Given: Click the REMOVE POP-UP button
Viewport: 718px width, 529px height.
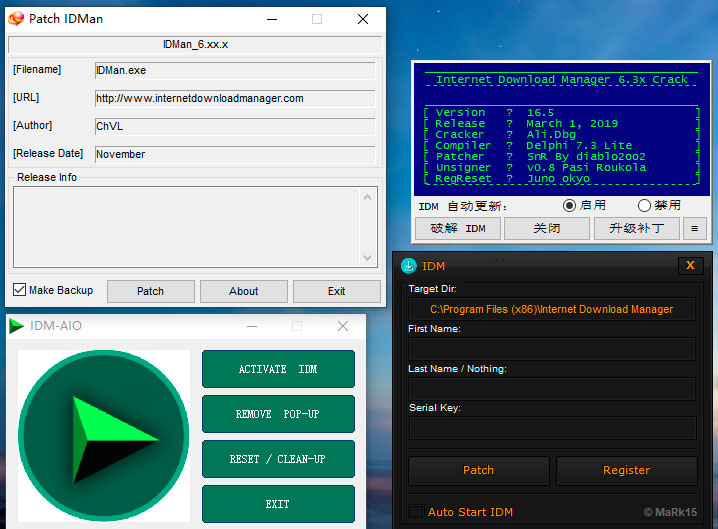Looking at the screenshot, I should tap(278, 414).
